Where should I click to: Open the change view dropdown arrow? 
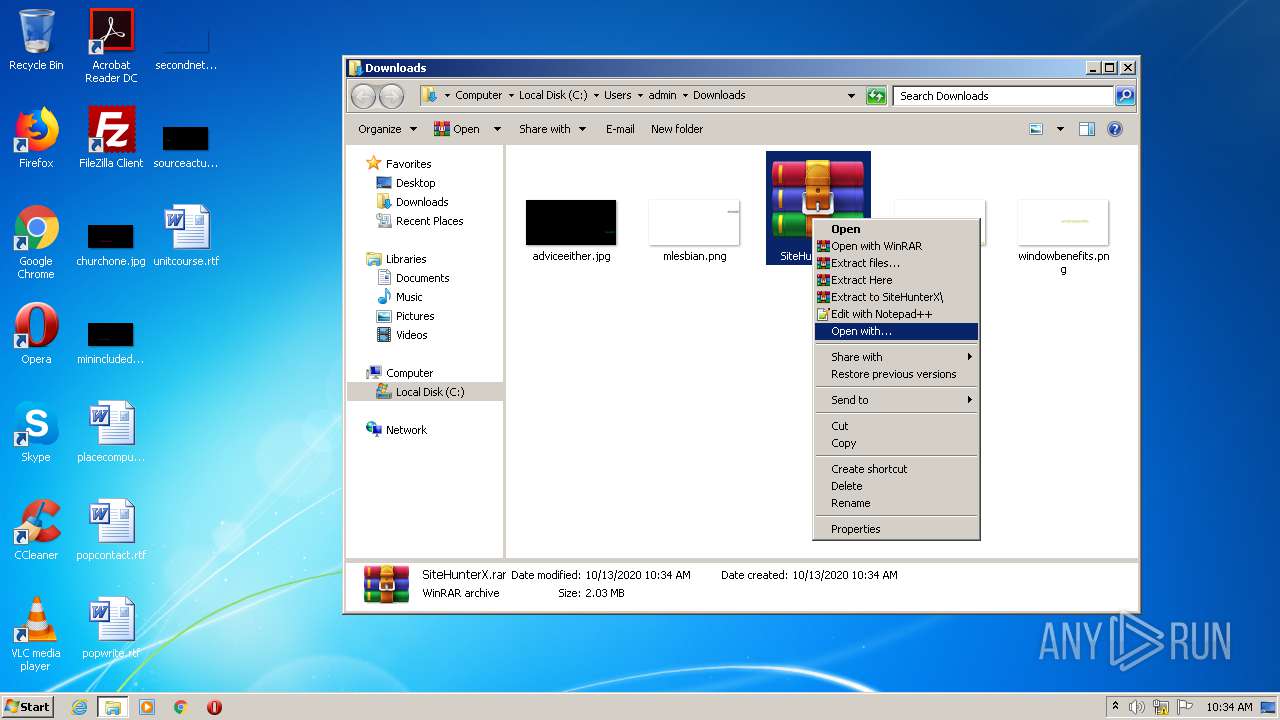(x=1060, y=129)
